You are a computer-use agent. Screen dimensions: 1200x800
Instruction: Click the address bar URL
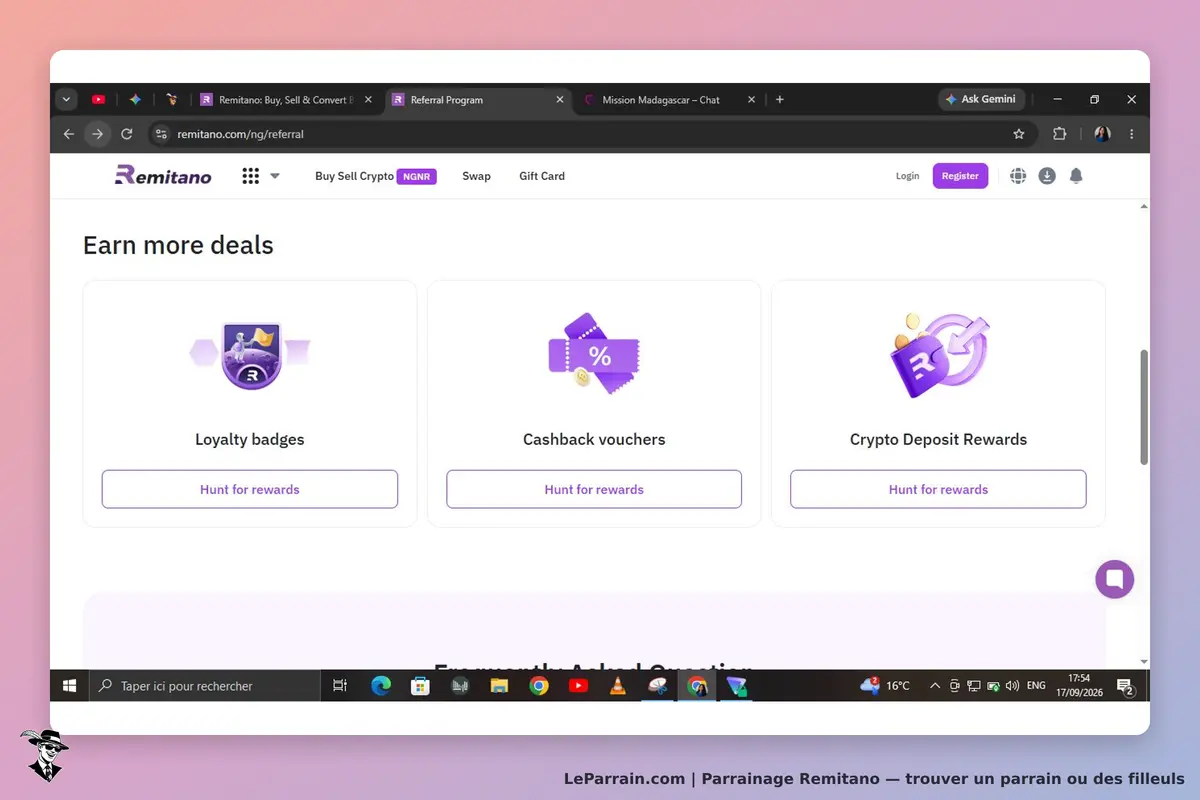[x=240, y=134]
